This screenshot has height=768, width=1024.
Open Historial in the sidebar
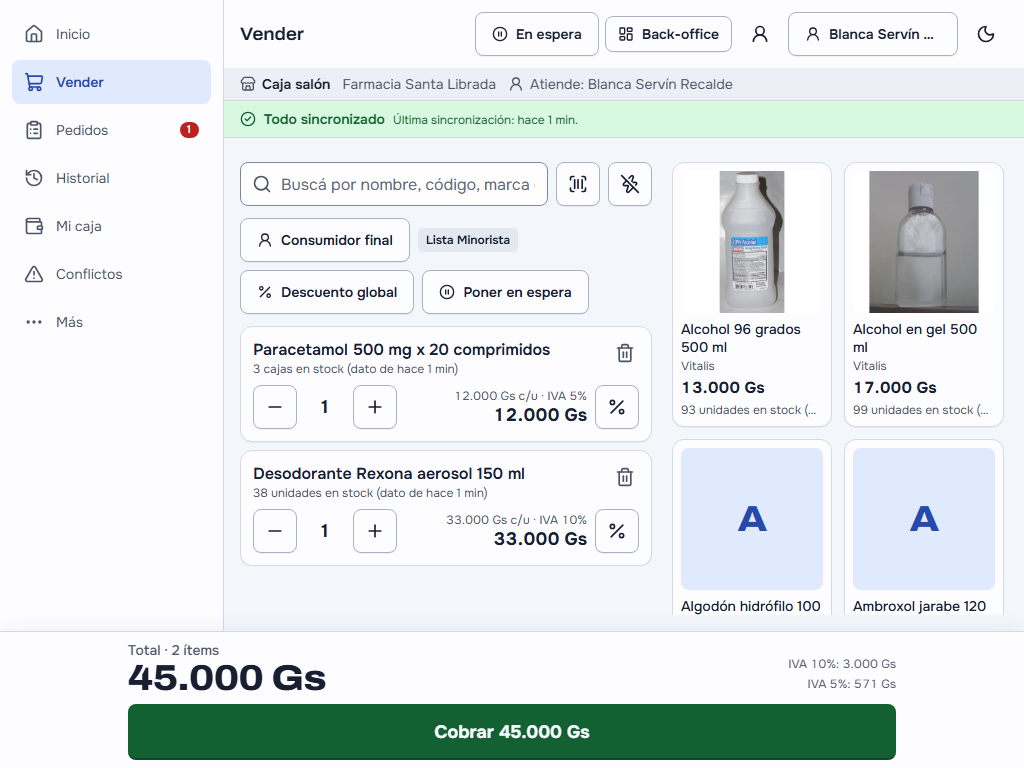point(111,178)
